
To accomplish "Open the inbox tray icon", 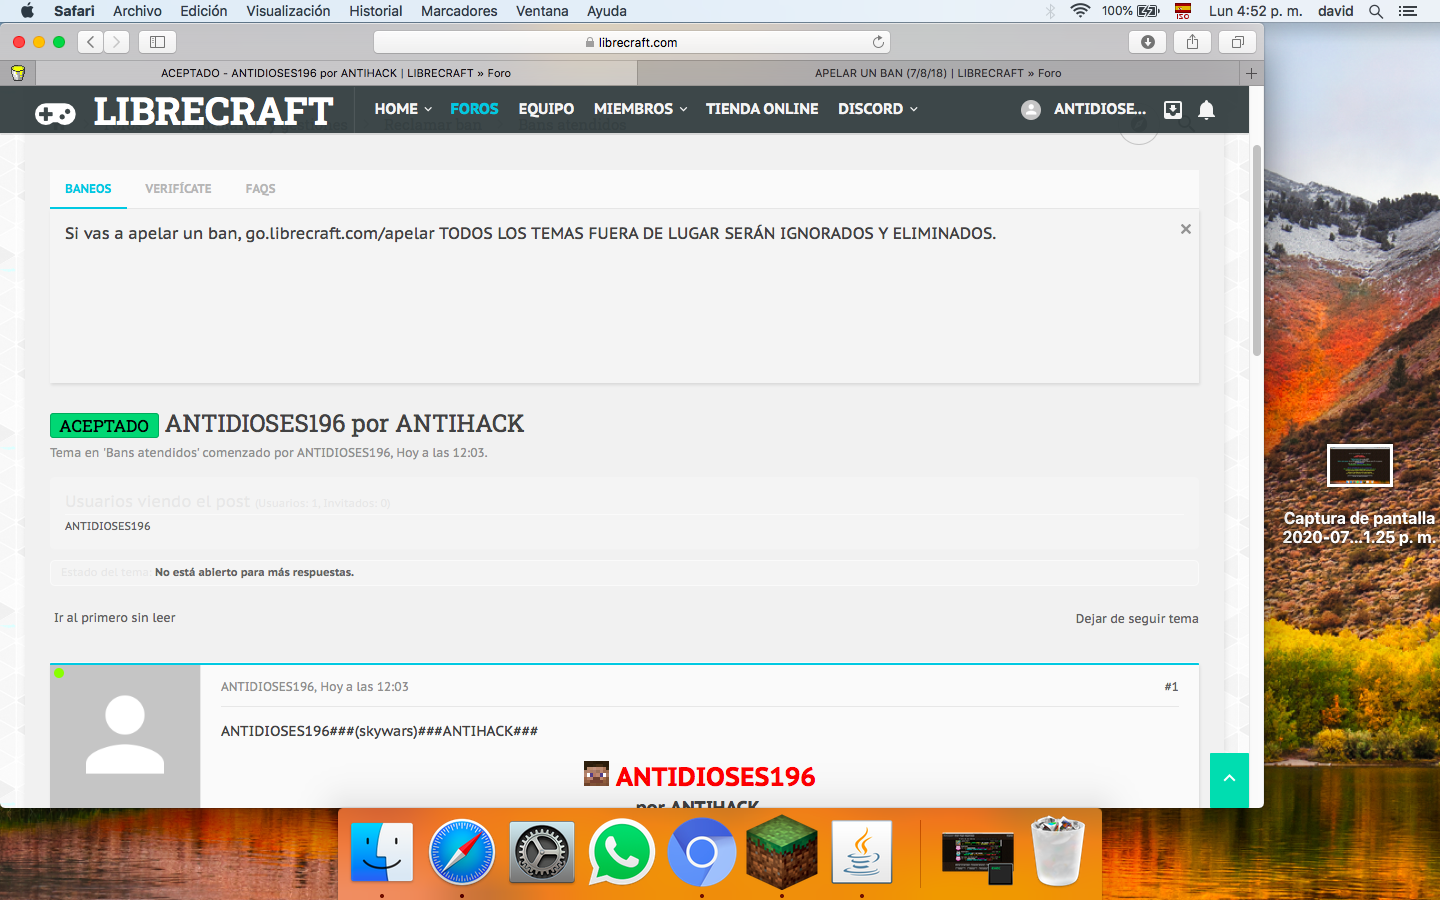I will (1173, 110).
